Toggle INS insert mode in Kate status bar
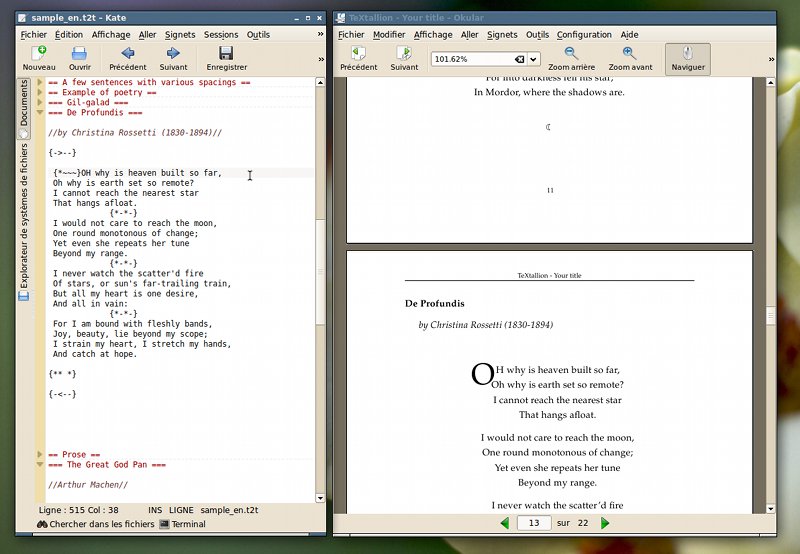The height and width of the screenshot is (554, 800). (x=155, y=510)
